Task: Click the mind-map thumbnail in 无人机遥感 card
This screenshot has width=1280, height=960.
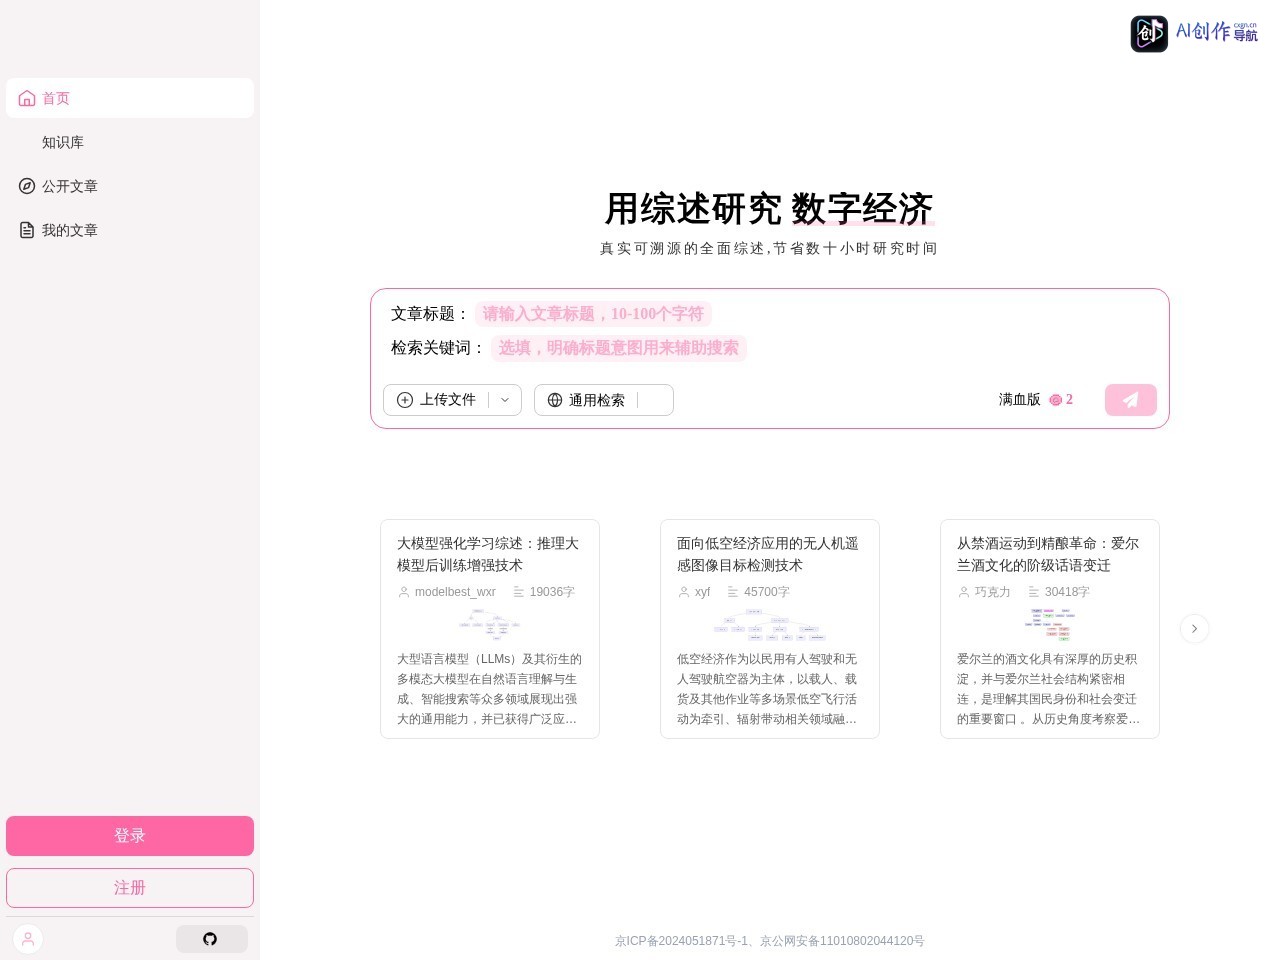Action: pyautogui.click(x=770, y=624)
